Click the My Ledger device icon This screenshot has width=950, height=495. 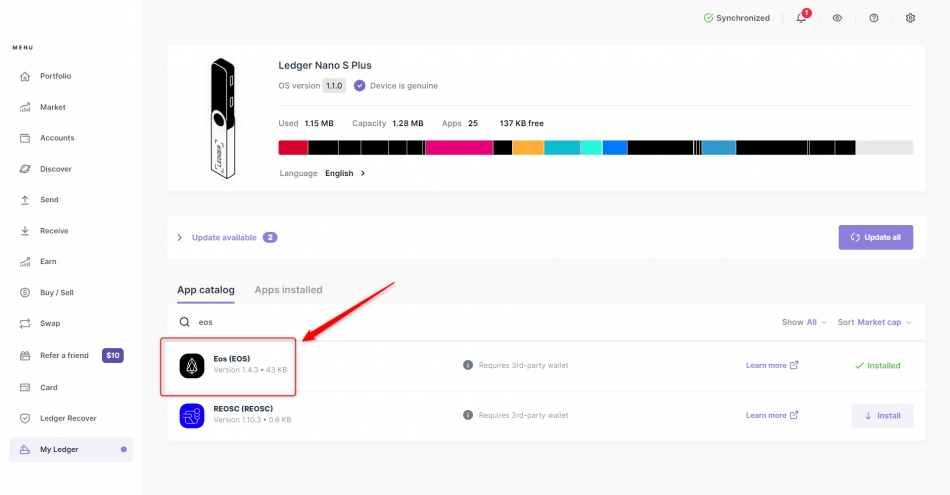(x=25, y=450)
